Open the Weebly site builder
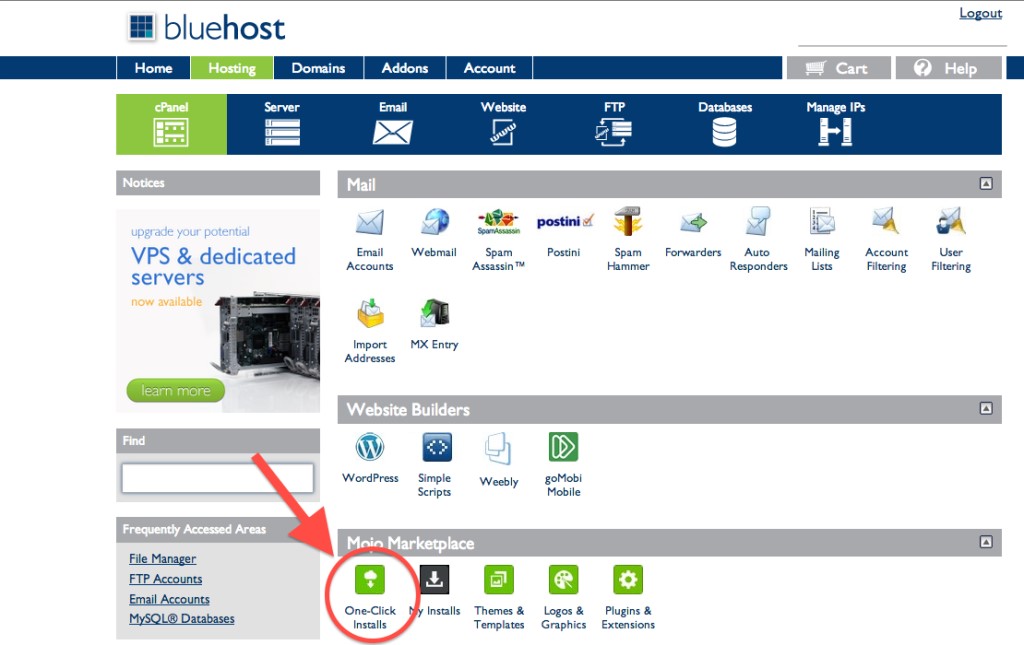The width and height of the screenshot is (1024, 645). (x=499, y=460)
